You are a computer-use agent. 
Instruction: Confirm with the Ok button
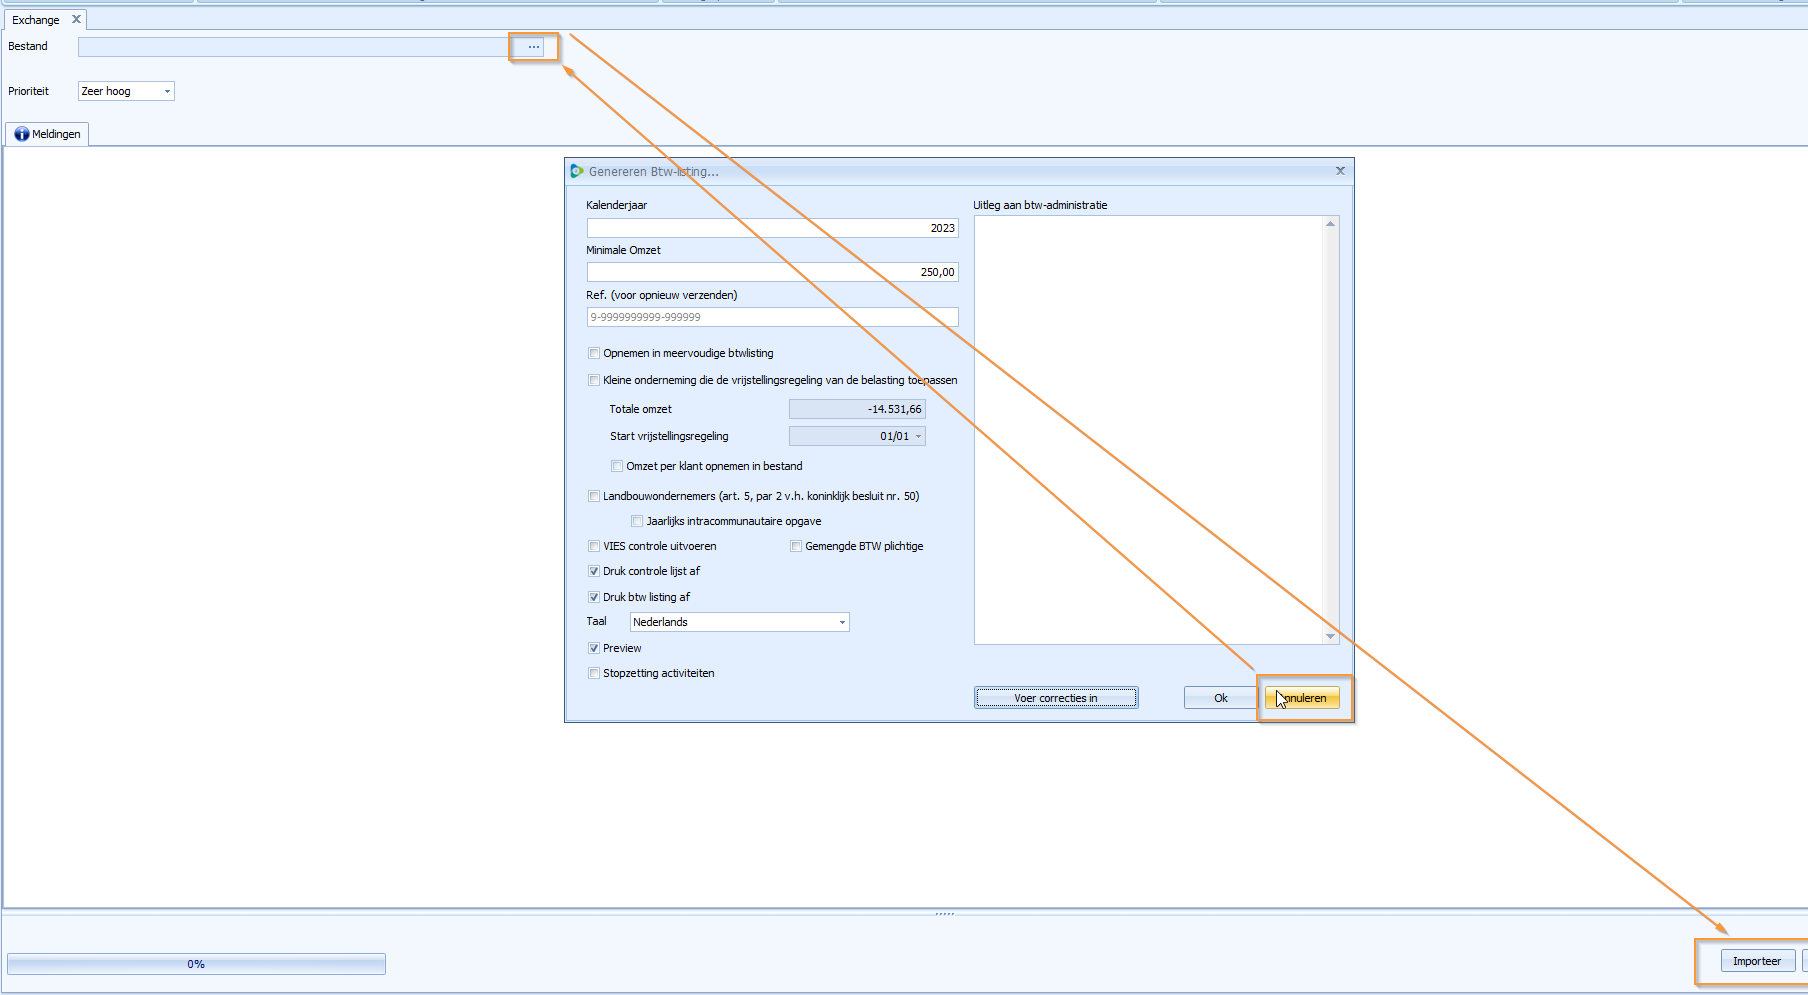1220,698
